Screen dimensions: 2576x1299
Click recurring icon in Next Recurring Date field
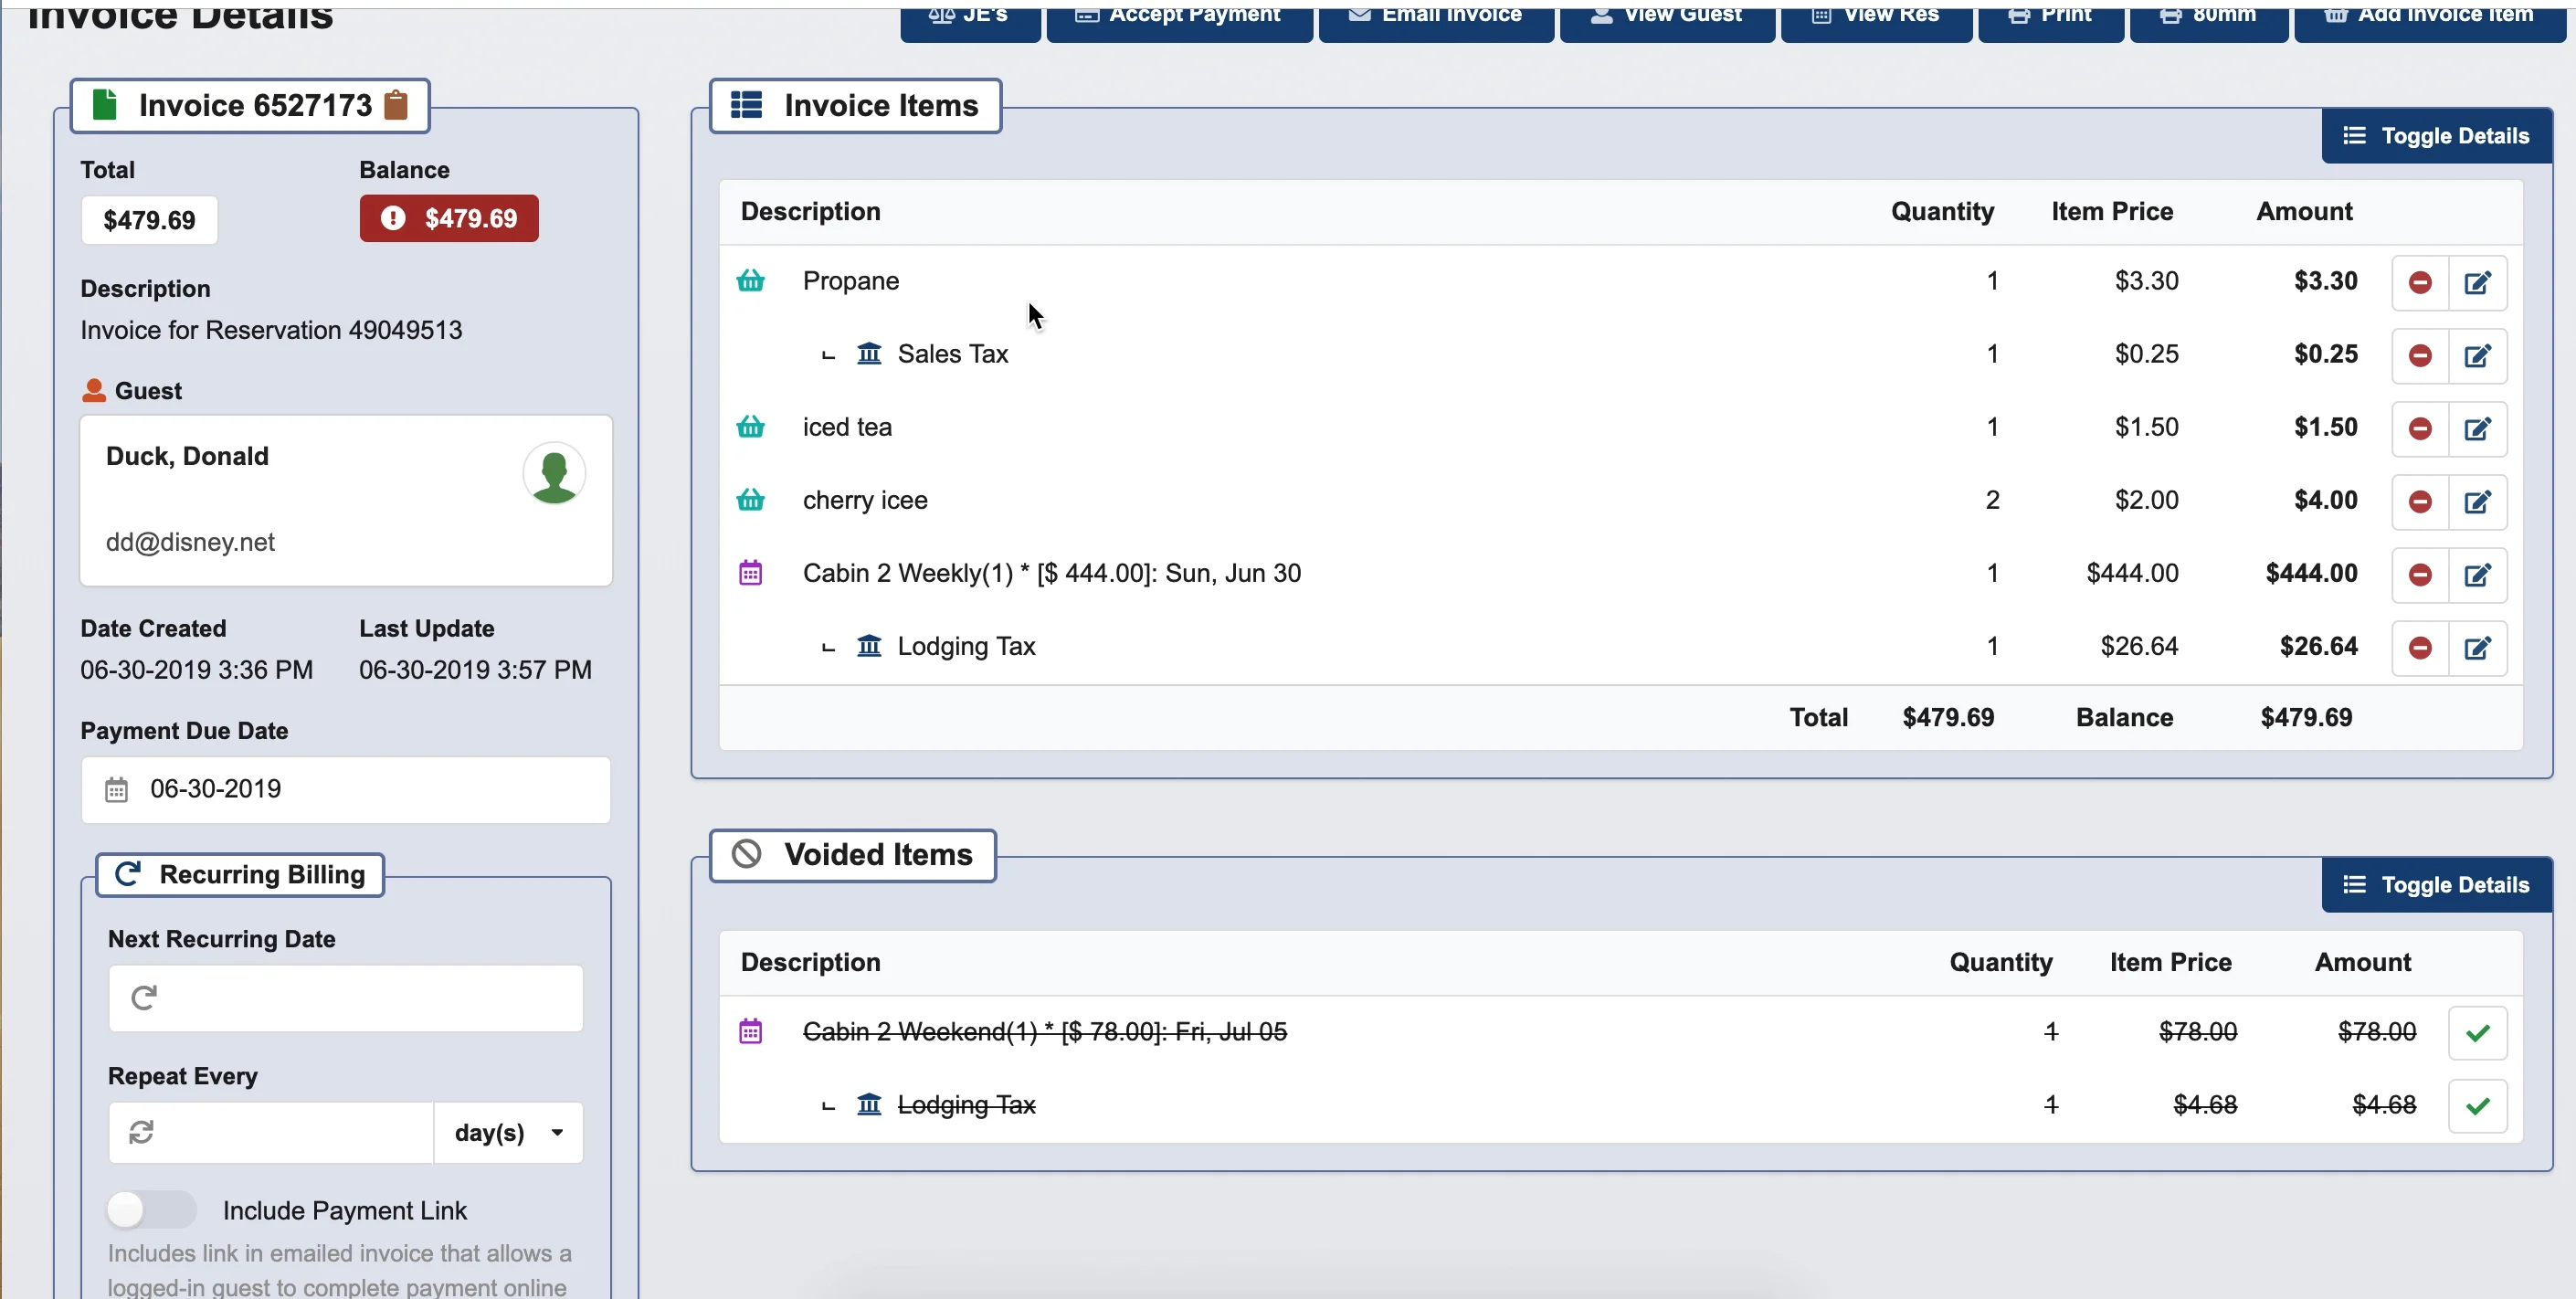(x=143, y=996)
